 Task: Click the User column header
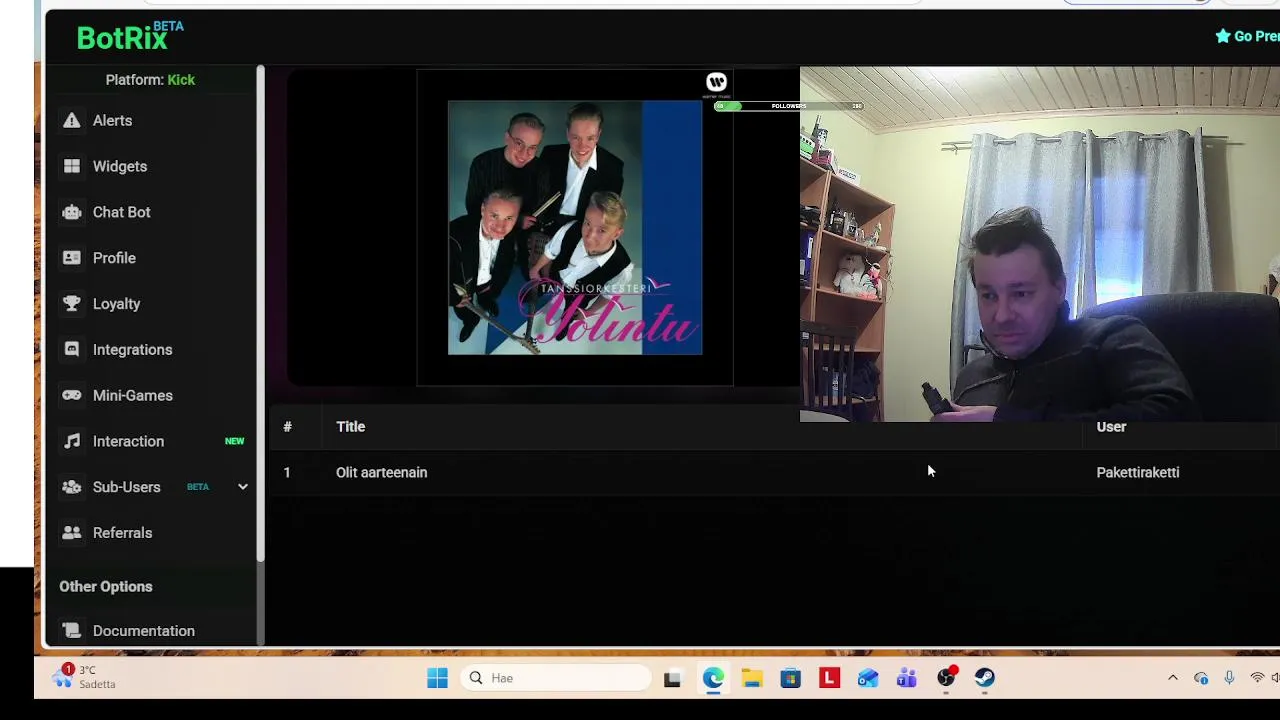pyautogui.click(x=1111, y=427)
